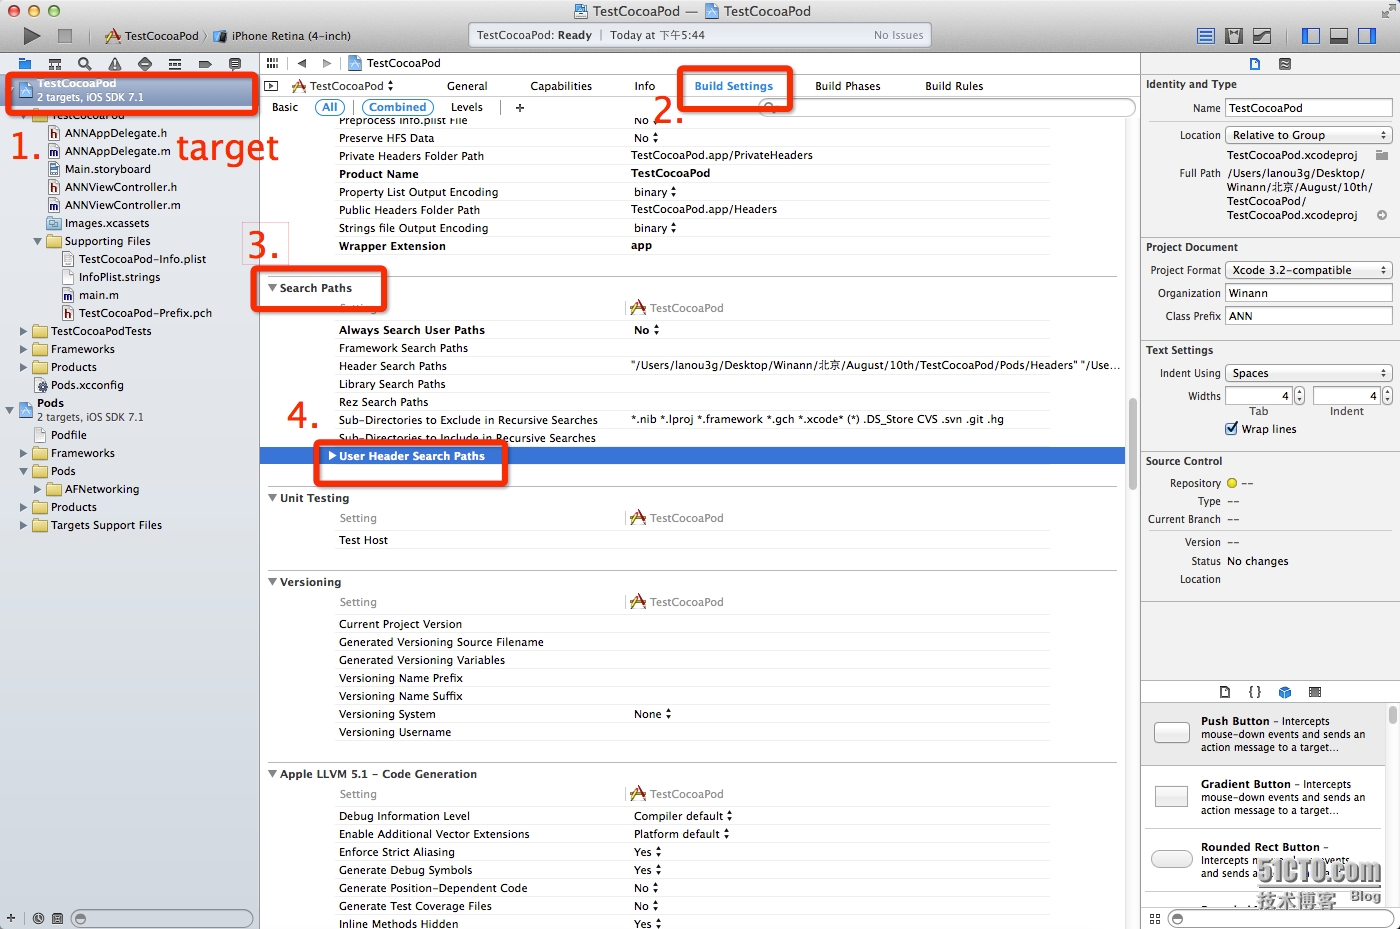Show the Assistant editor

tap(1234, 36)
